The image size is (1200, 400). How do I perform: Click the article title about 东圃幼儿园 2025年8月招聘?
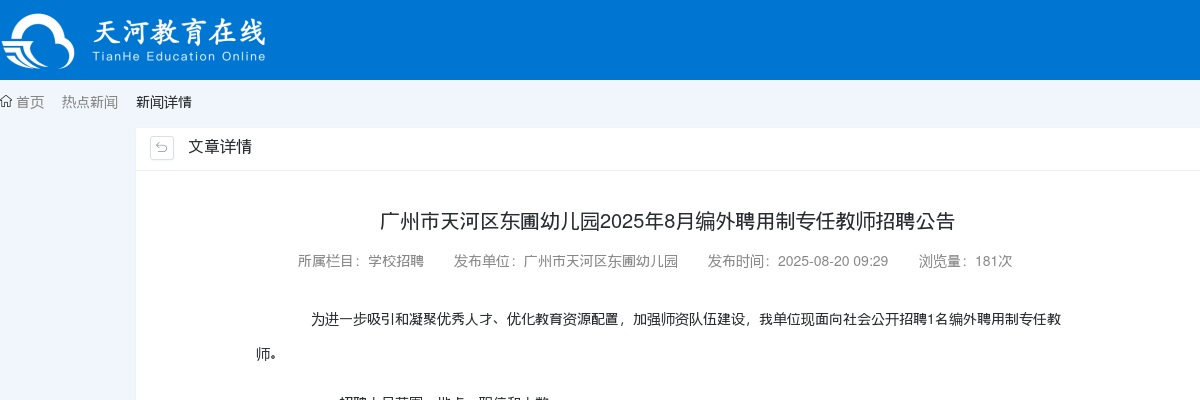[668, 221]
